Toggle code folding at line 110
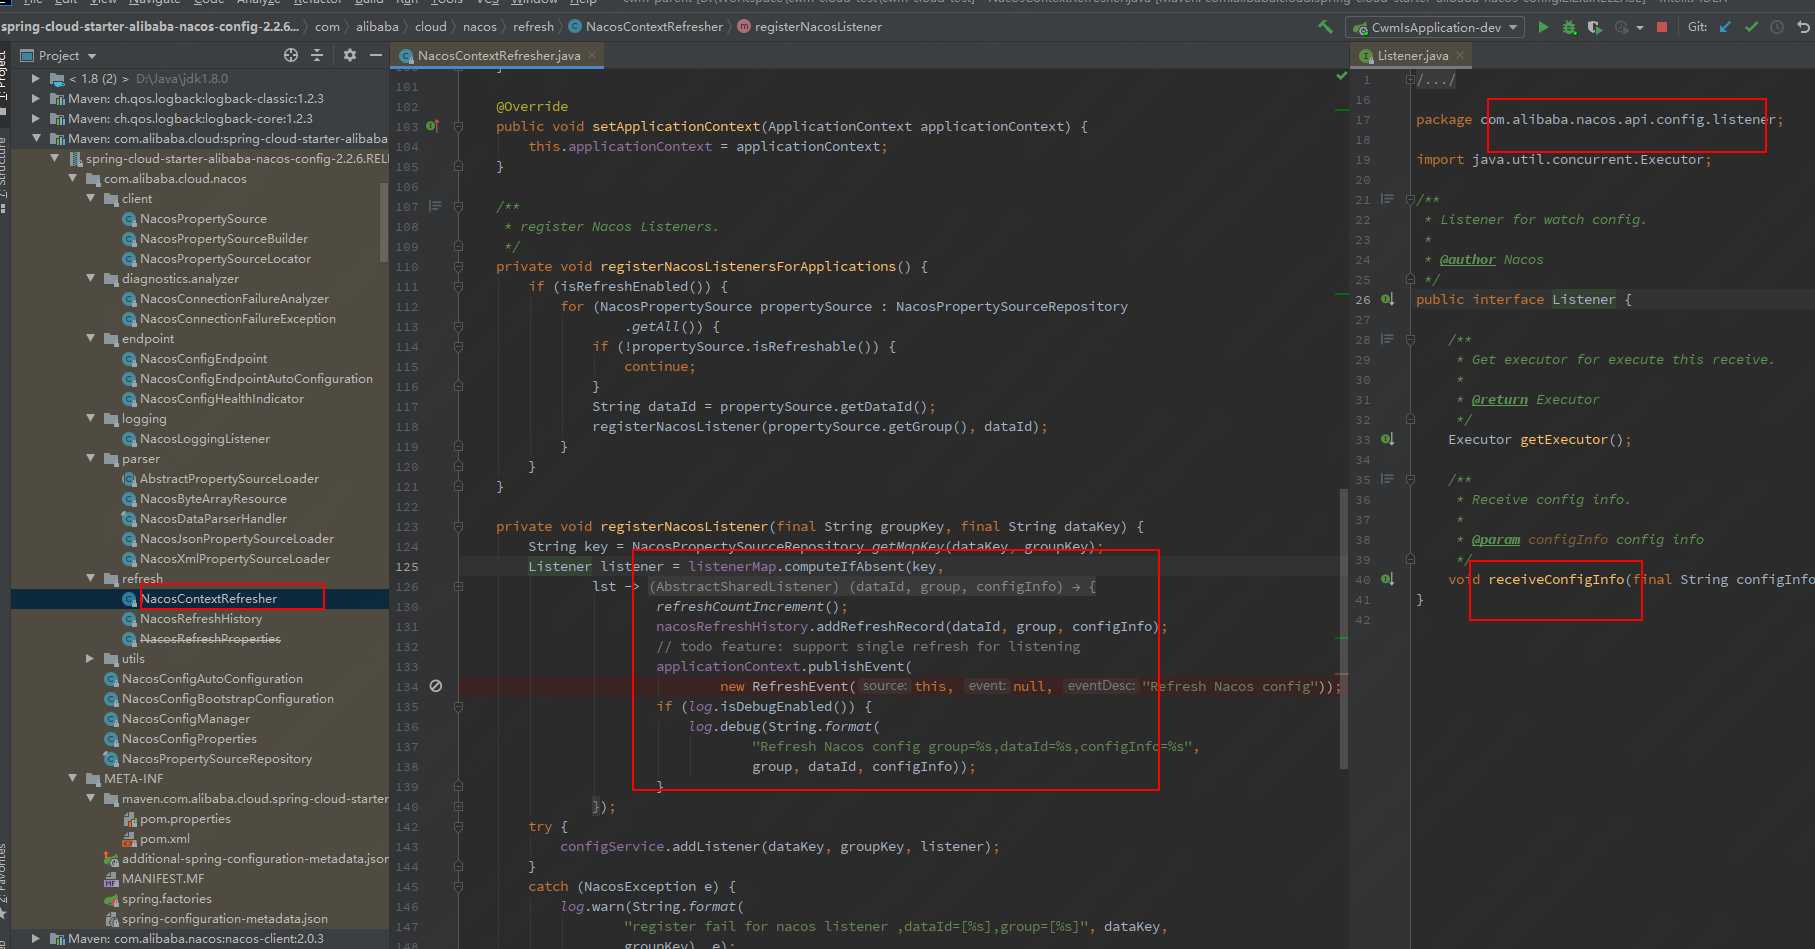Image resolution: width=1815 pixels, height=949 pixels. [x=458, y=267]
